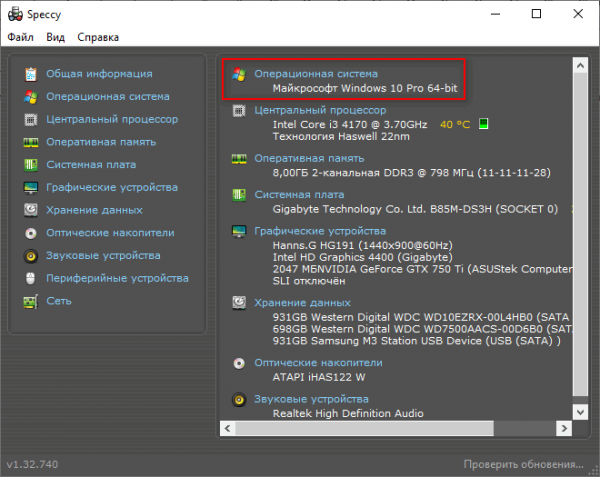Click Звуковые устройства heading link in summary
Viewport: 600px width, 477px height.
tap(311, 399)
